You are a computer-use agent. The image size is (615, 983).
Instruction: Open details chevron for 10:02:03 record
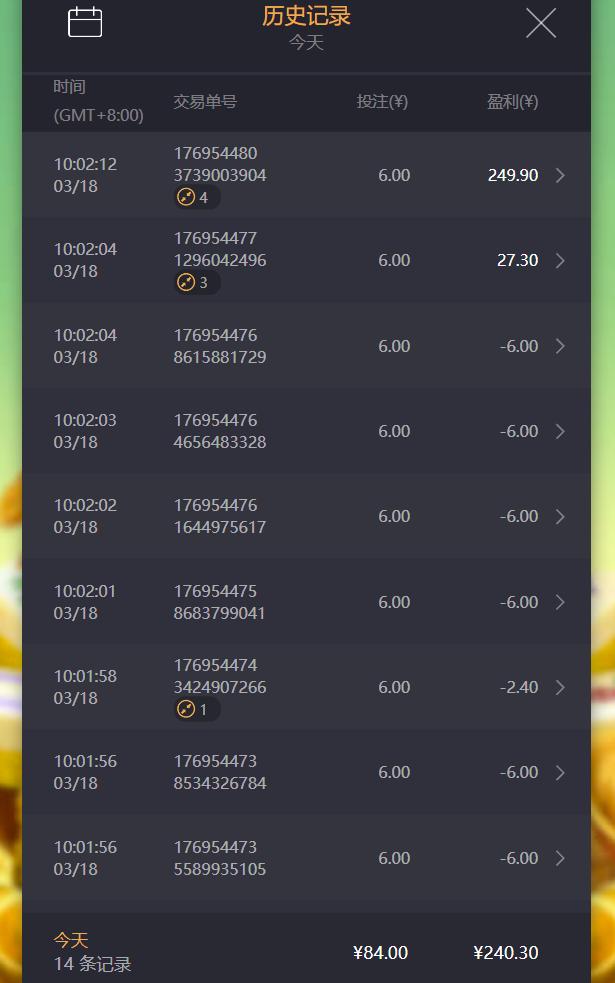click(x=560, y=432)
